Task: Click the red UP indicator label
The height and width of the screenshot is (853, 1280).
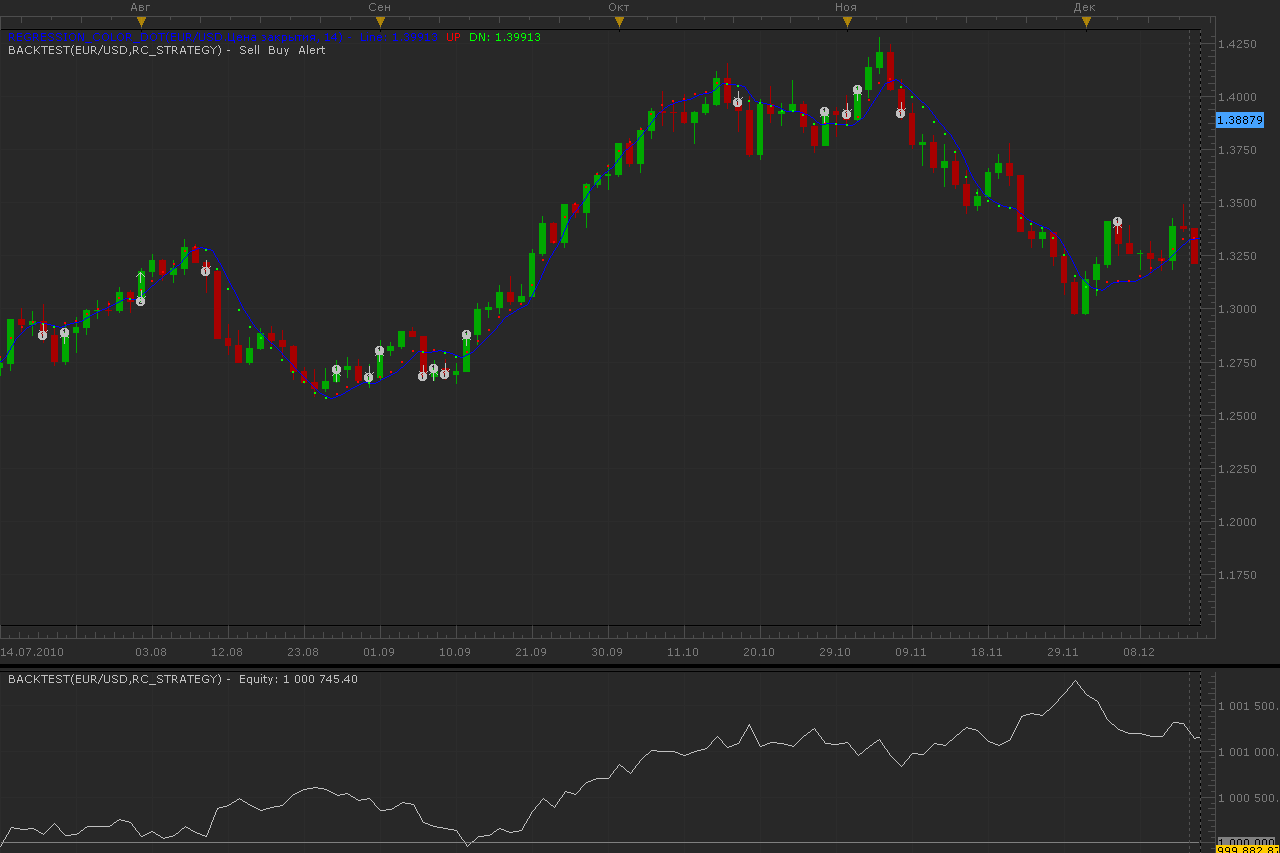Action: [453, 37]
